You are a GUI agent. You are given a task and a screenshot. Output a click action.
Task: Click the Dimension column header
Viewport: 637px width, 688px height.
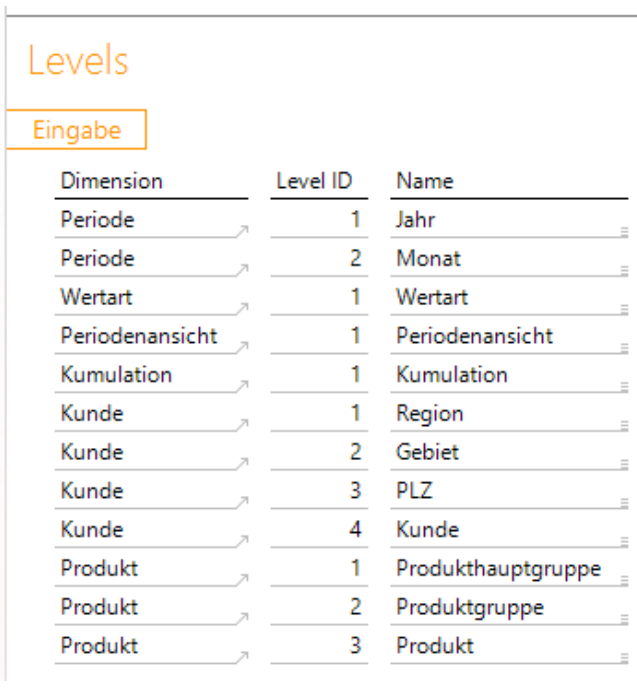pos(112,181)
